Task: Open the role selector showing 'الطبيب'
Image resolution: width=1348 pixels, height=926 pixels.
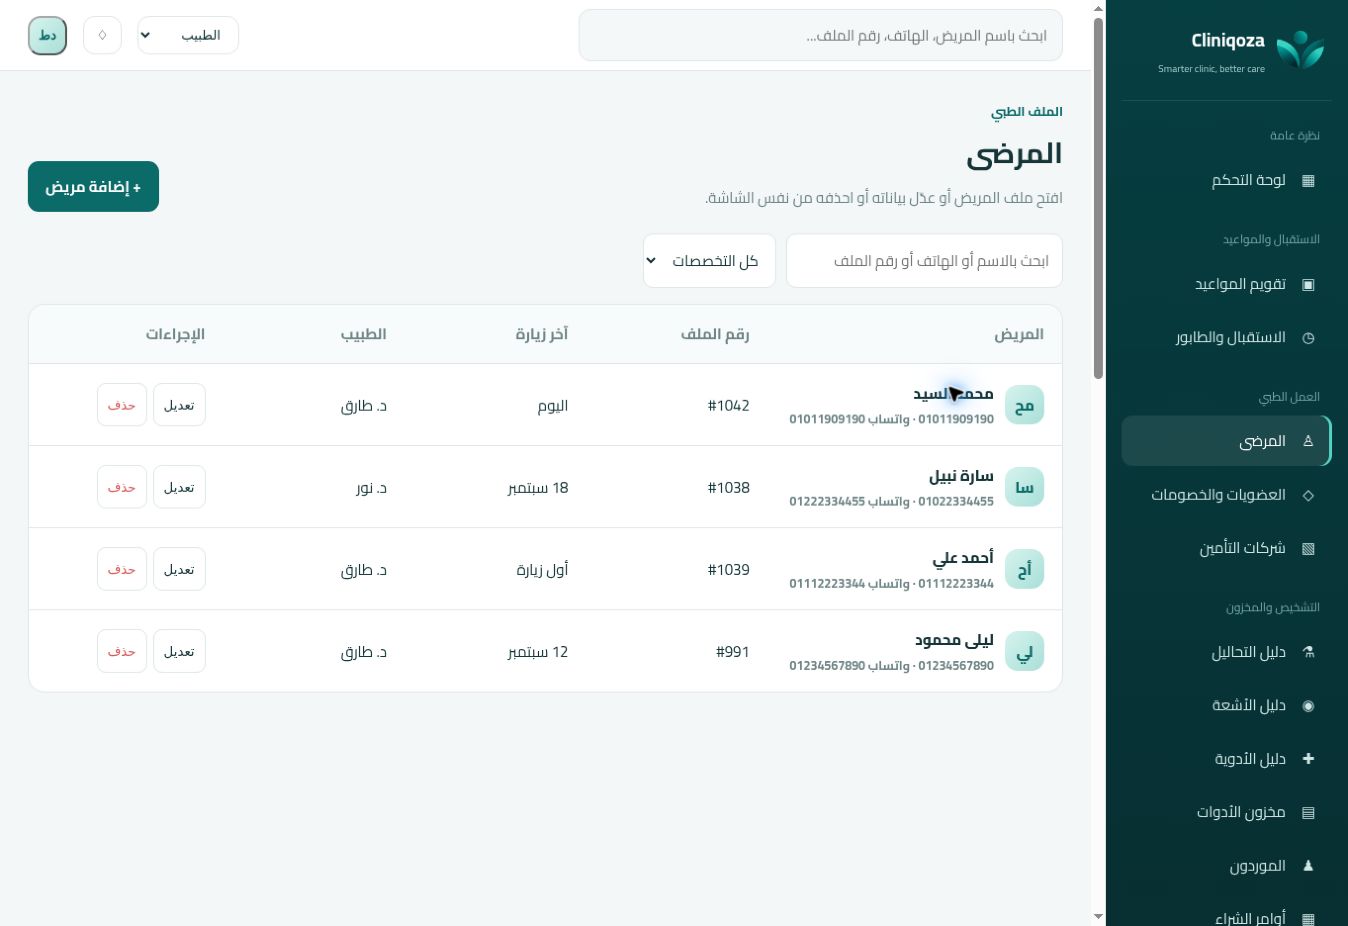Action: tap(188, 35)
